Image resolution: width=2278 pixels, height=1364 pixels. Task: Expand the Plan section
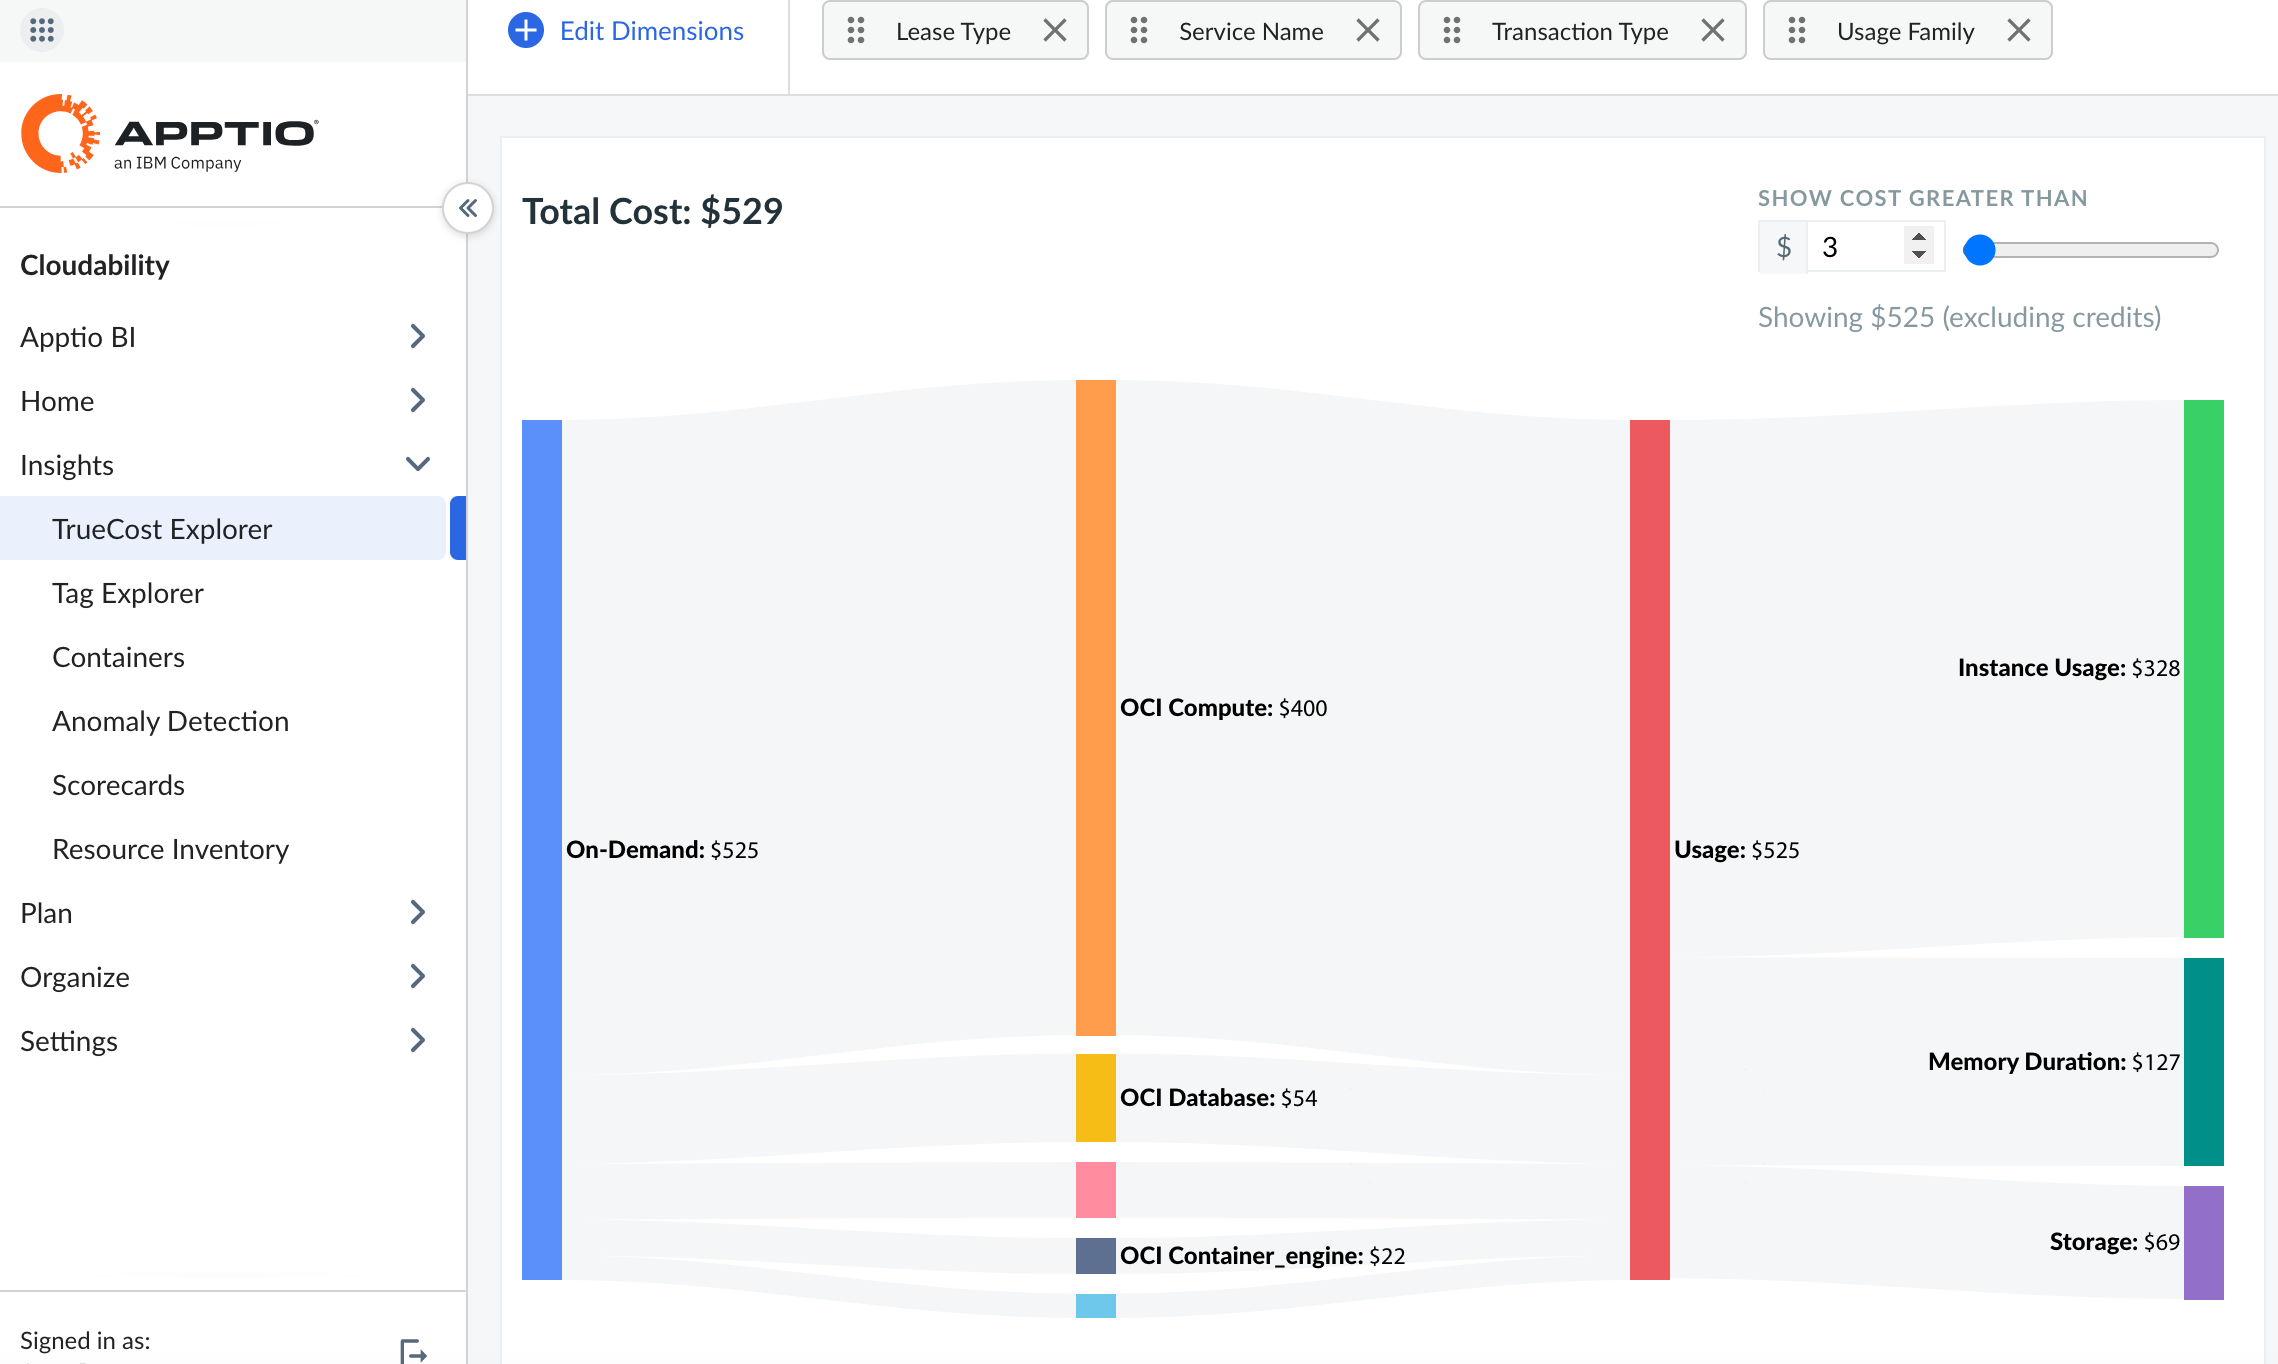click(x=417, y=912)
